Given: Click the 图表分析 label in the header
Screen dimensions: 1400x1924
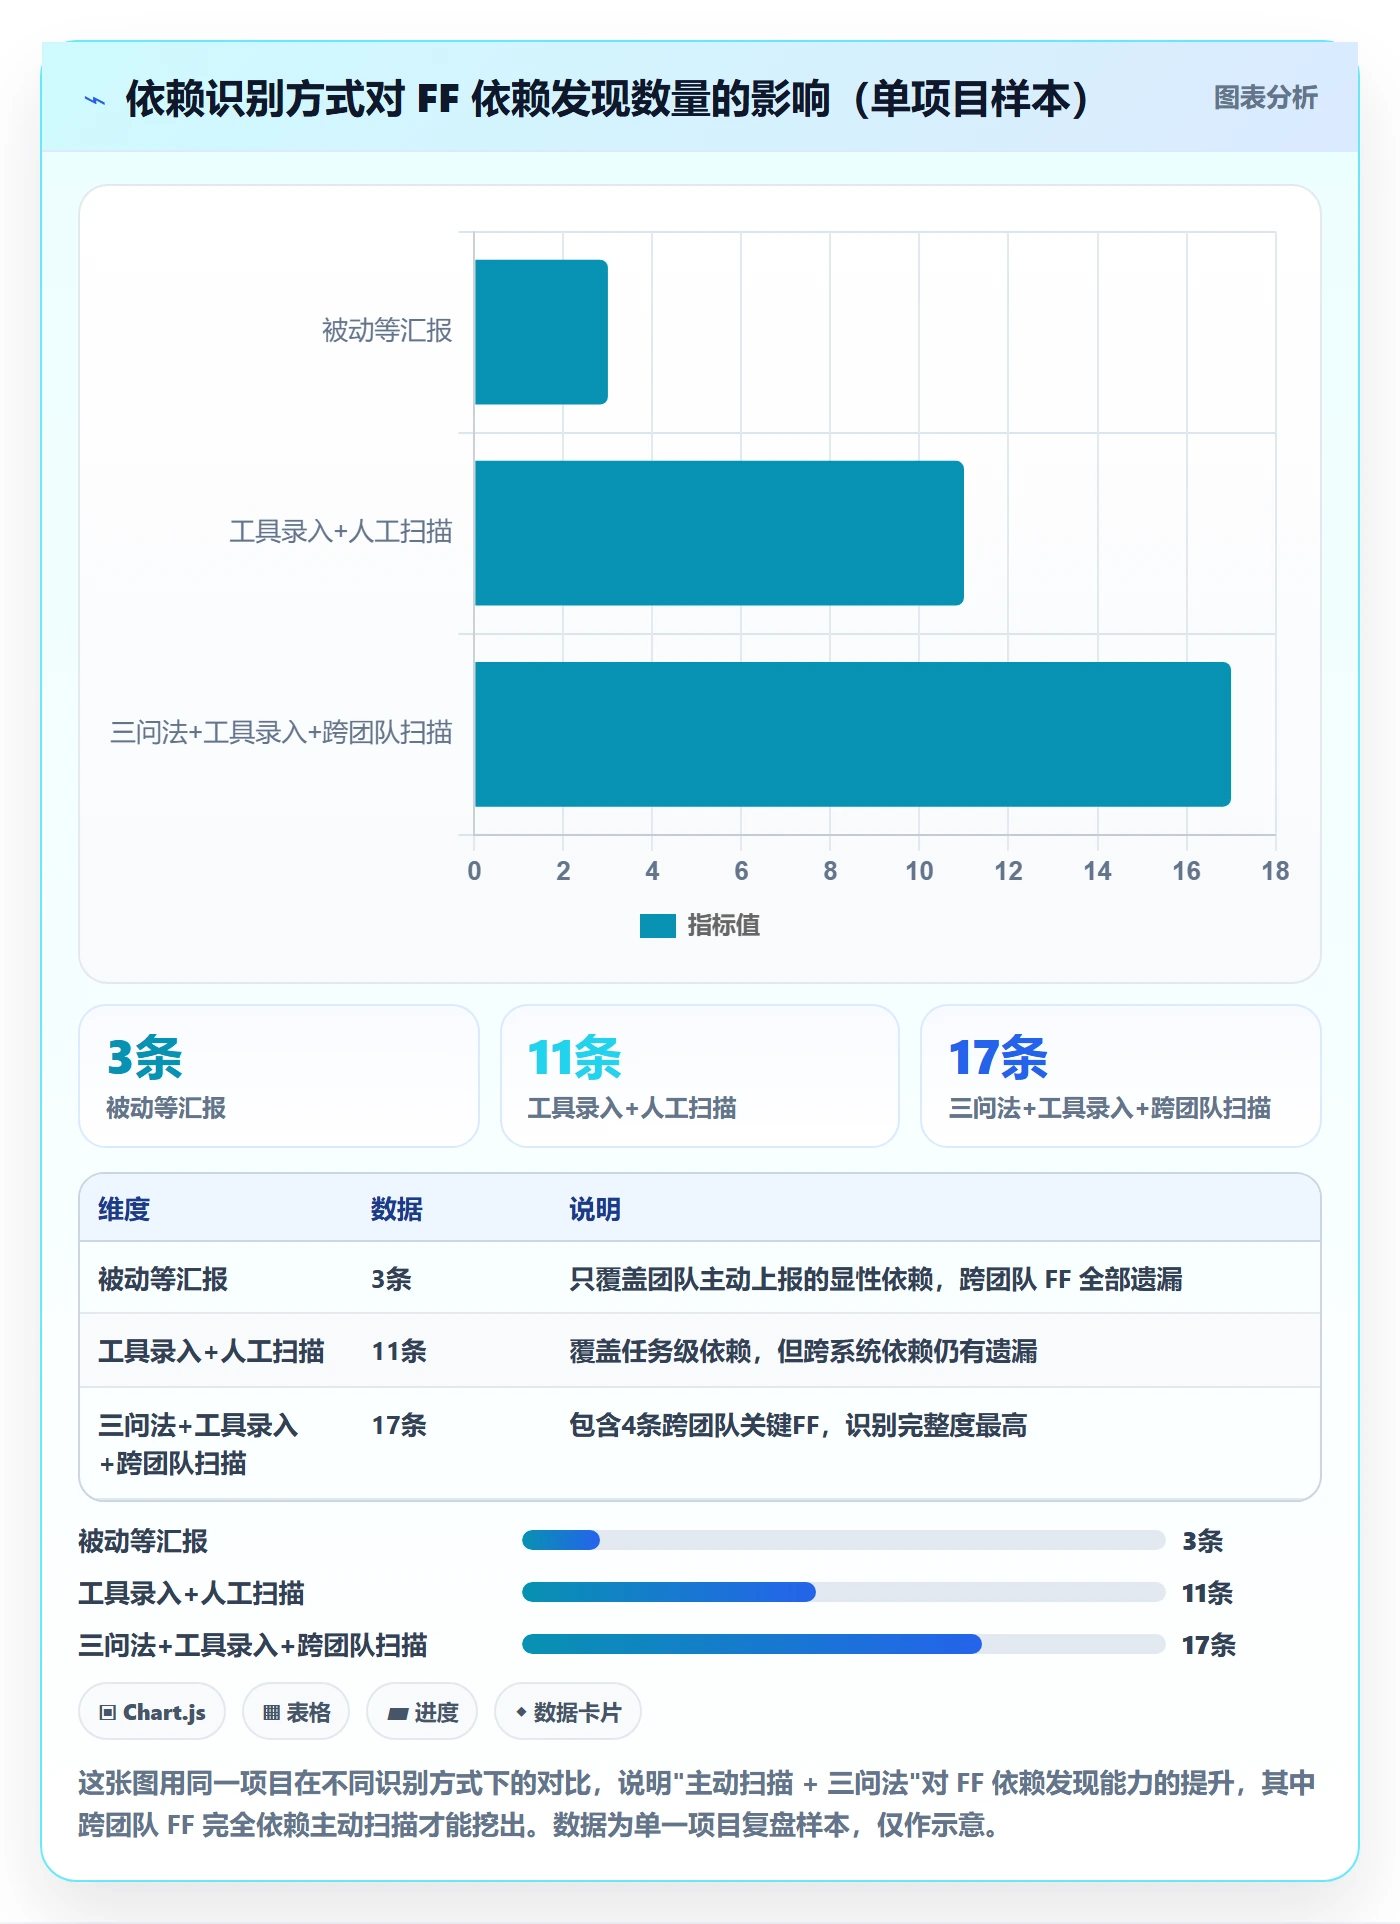Looking at the screenshot, I should (x=1265, y=98).
